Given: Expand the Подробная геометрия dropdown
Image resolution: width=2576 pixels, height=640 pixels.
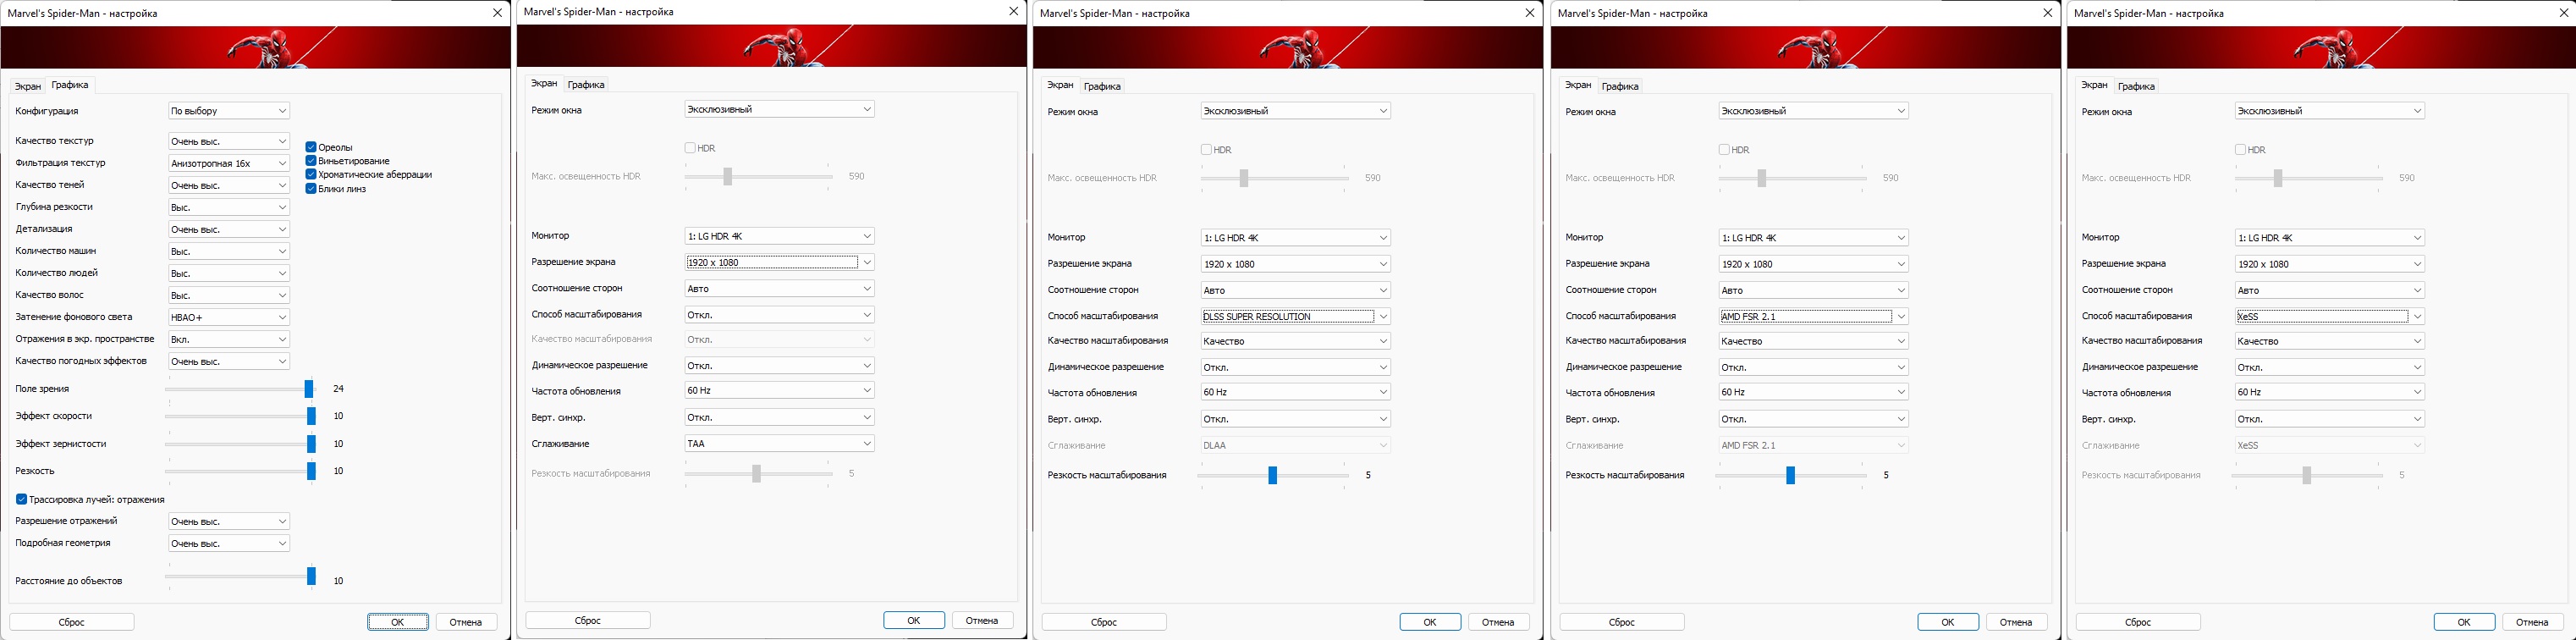Looking at the screenshot, I should (x=229, y=543).
